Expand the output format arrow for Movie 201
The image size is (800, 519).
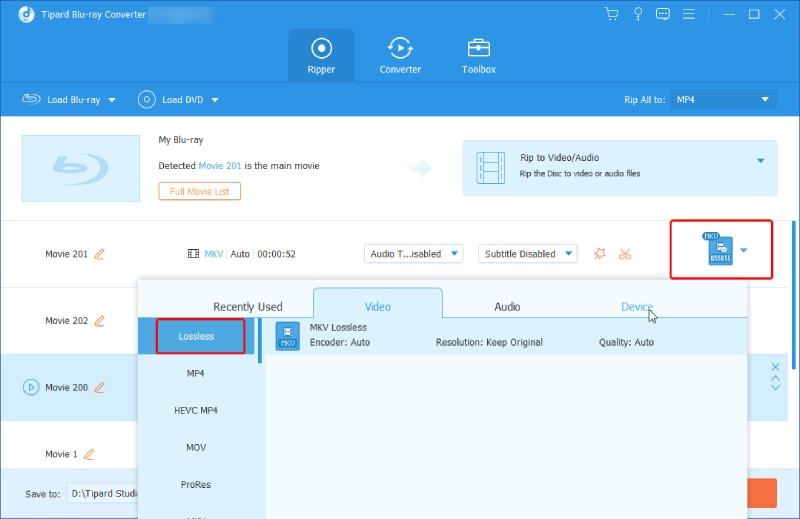tap(744, 250)
